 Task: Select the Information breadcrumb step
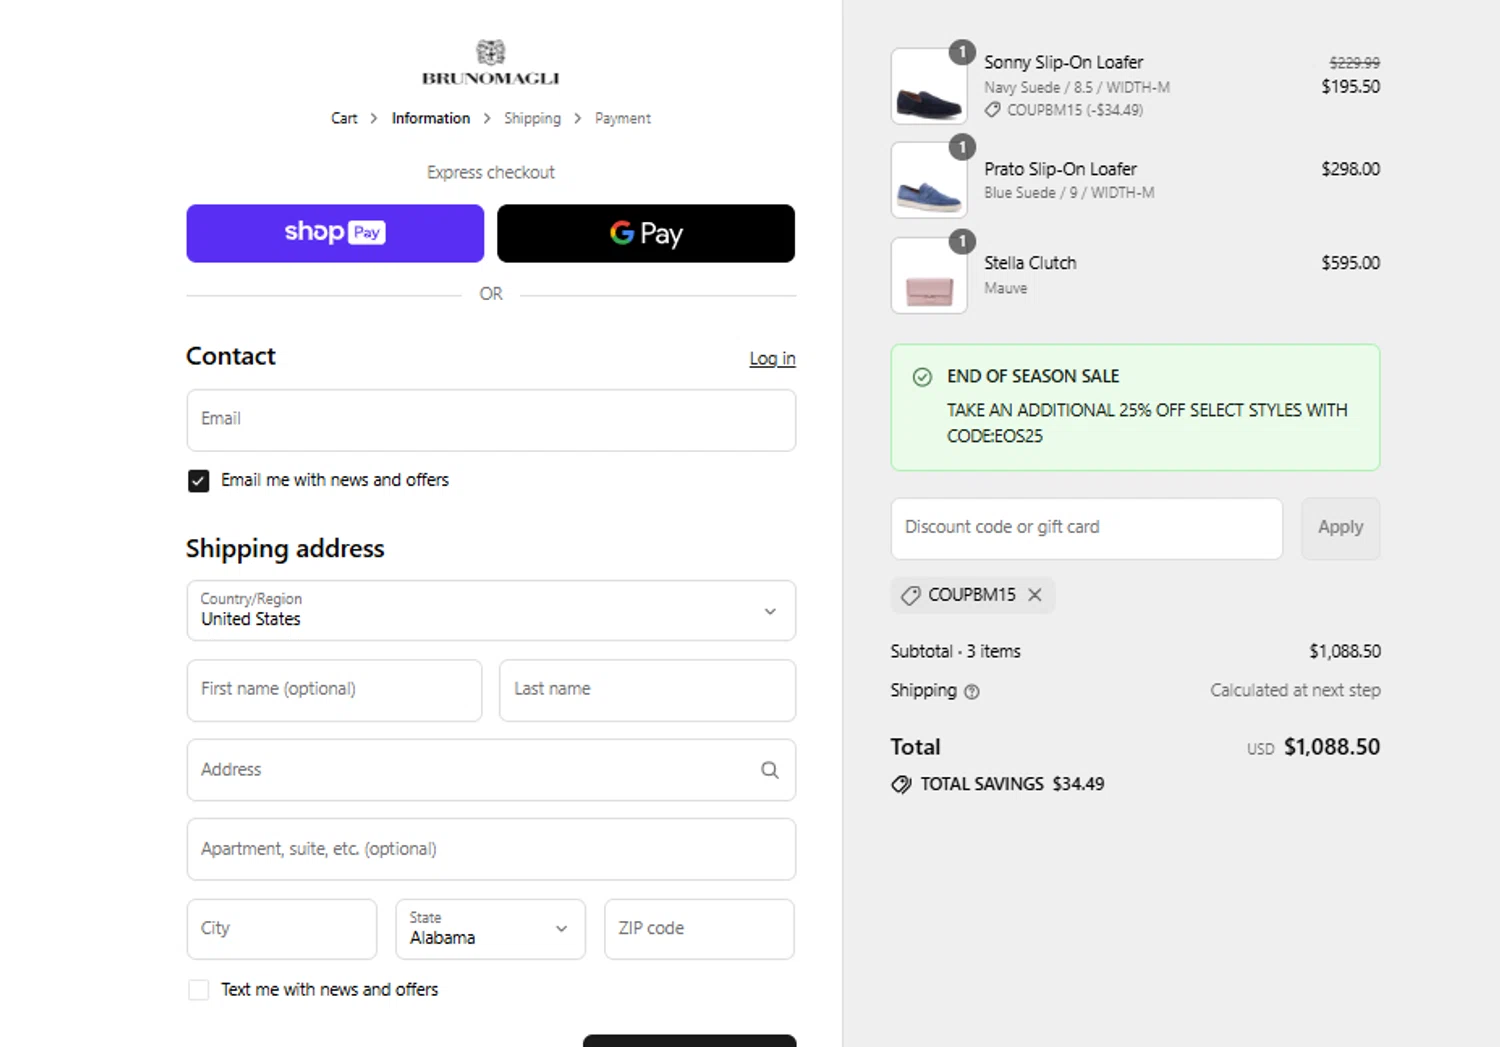pos(430,118)
